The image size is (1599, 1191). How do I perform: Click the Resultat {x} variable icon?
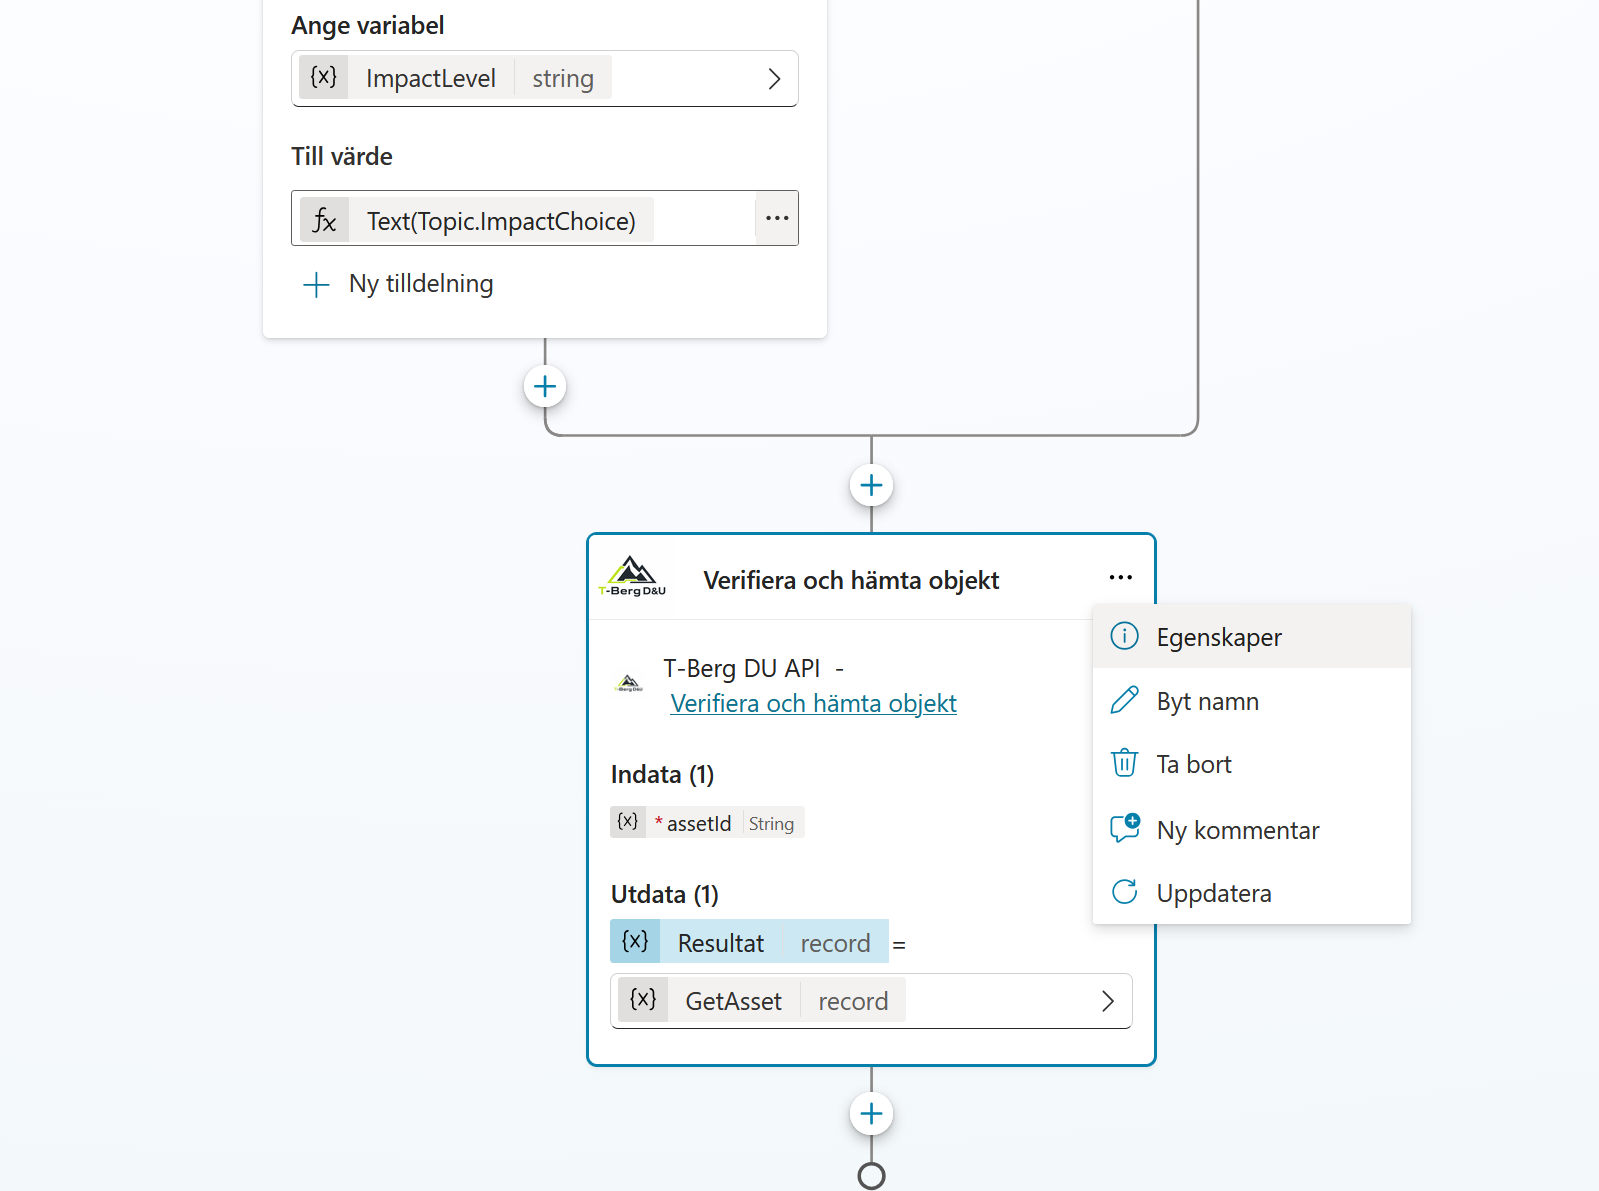click(x=635, y=942)
